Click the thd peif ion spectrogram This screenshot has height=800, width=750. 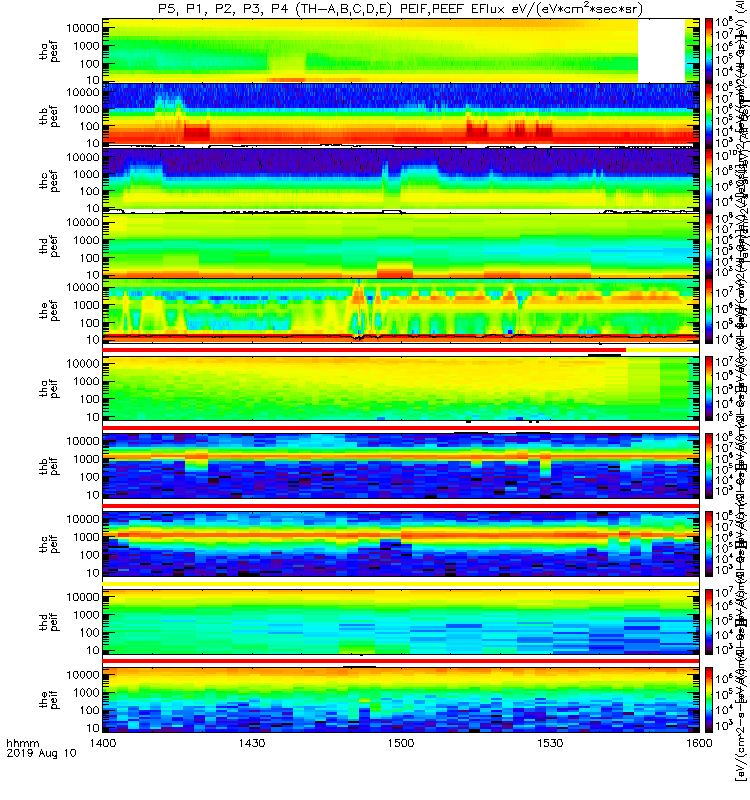401,622
